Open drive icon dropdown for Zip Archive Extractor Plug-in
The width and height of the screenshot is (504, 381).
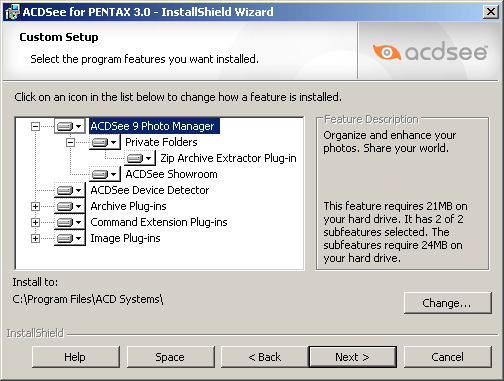coord(140,158)
